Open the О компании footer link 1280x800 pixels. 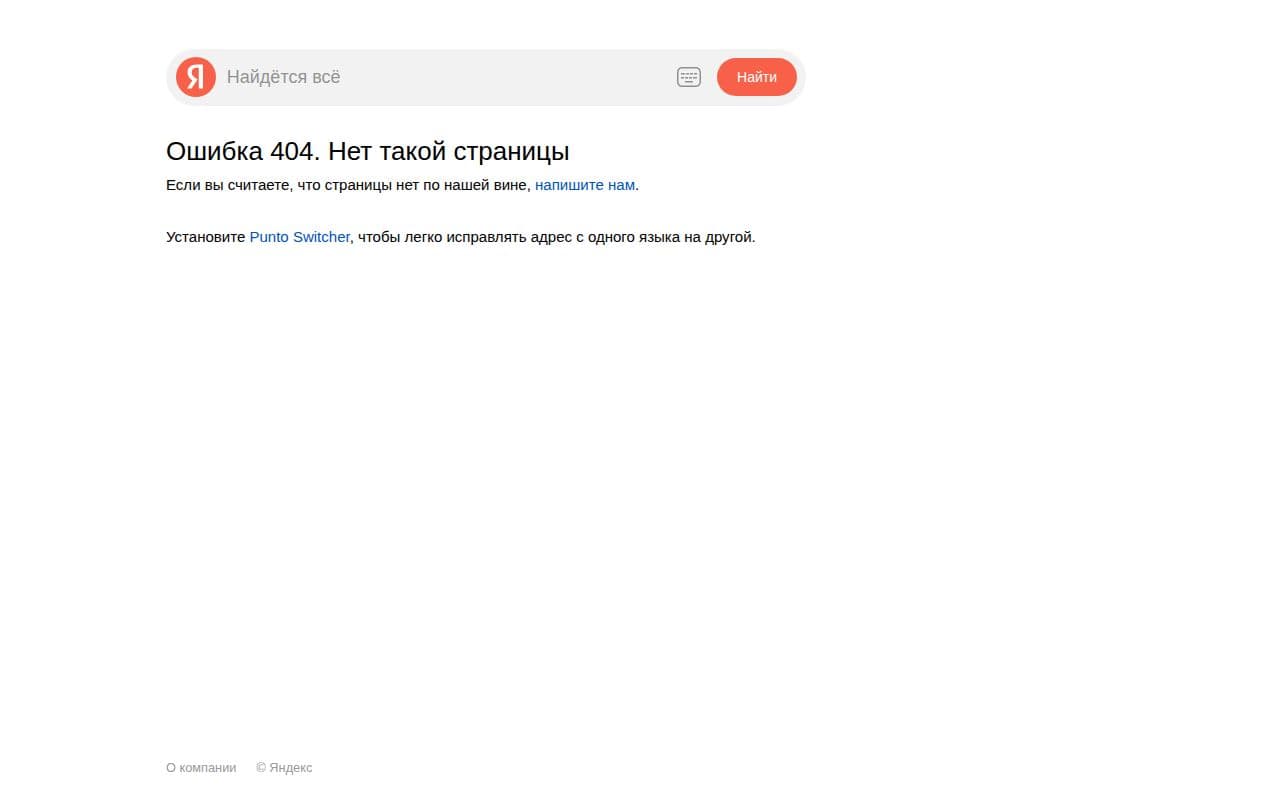click(x=201, y=768)
